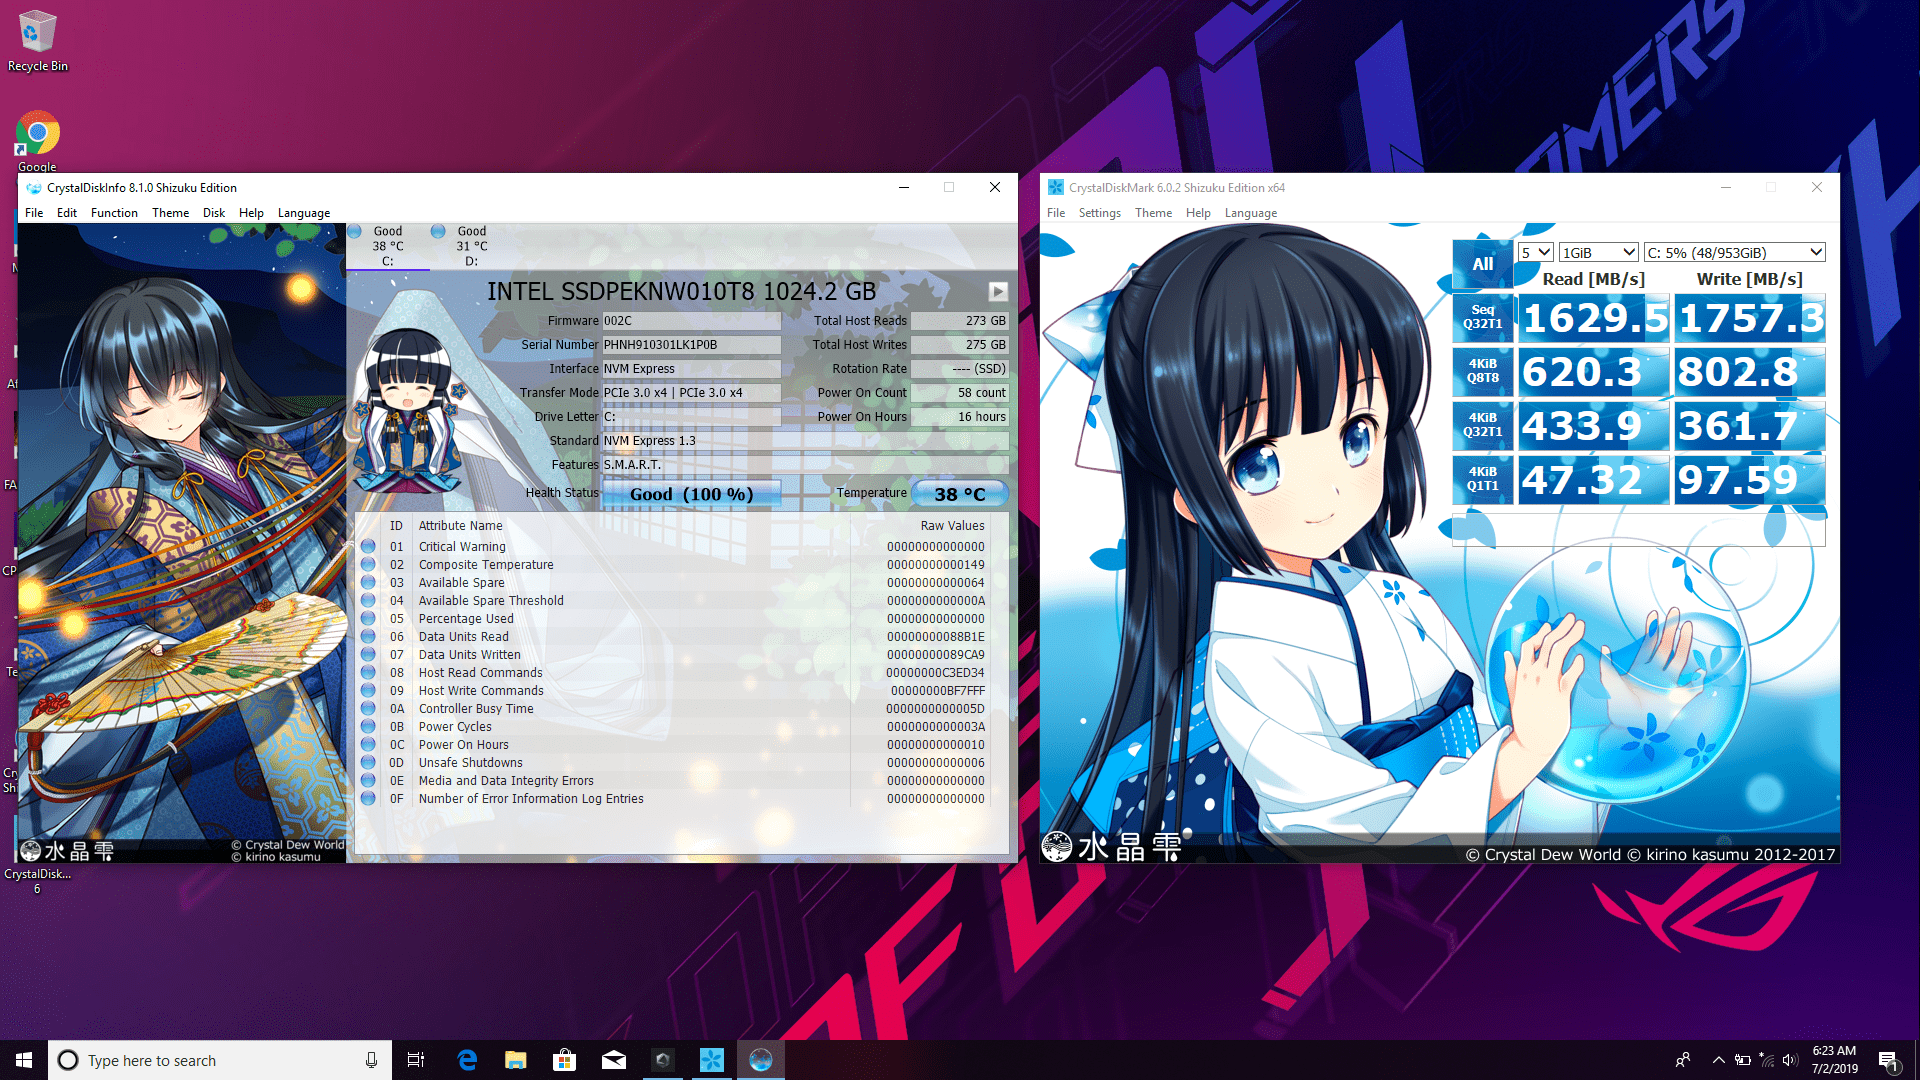
Task: Click the Serial Number field value
Action: pyautogui.click(x=691, y=345)
